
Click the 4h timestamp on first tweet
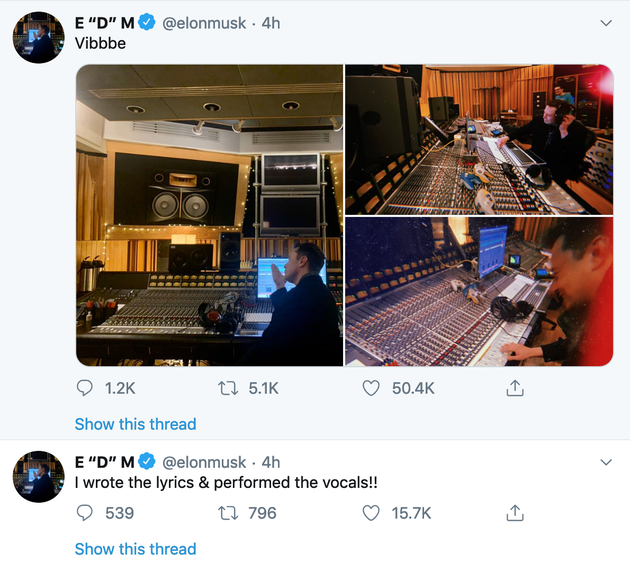coord(271,23)
